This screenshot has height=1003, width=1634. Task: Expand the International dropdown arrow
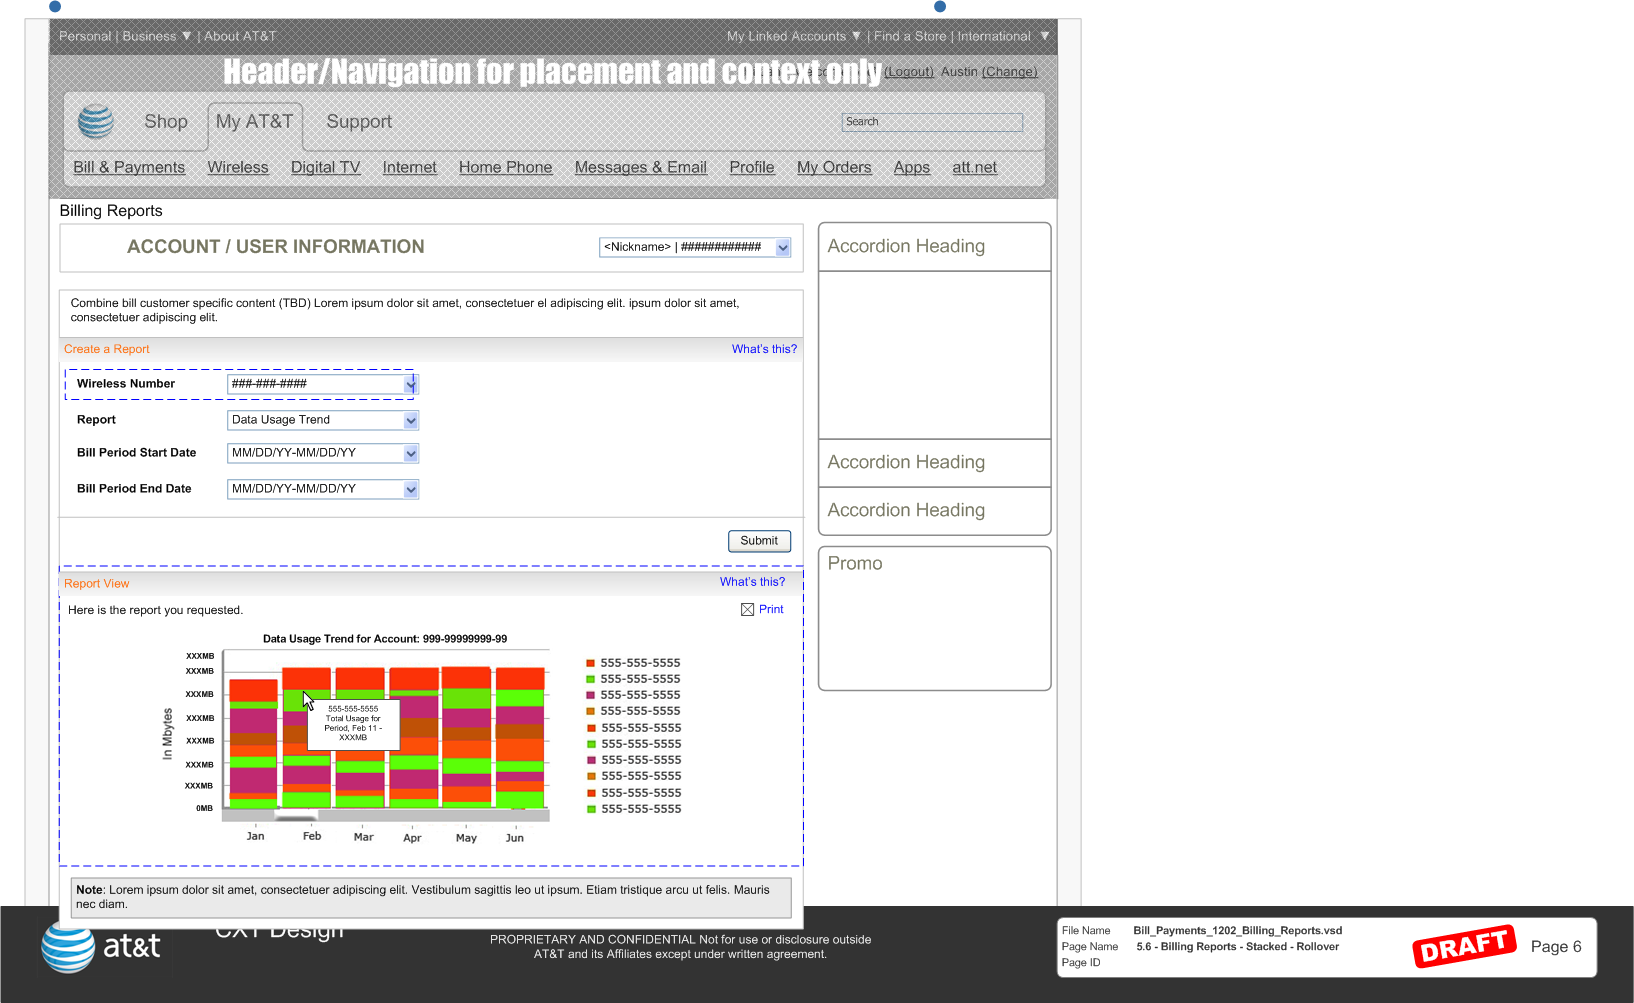[x=1045, y=36]
